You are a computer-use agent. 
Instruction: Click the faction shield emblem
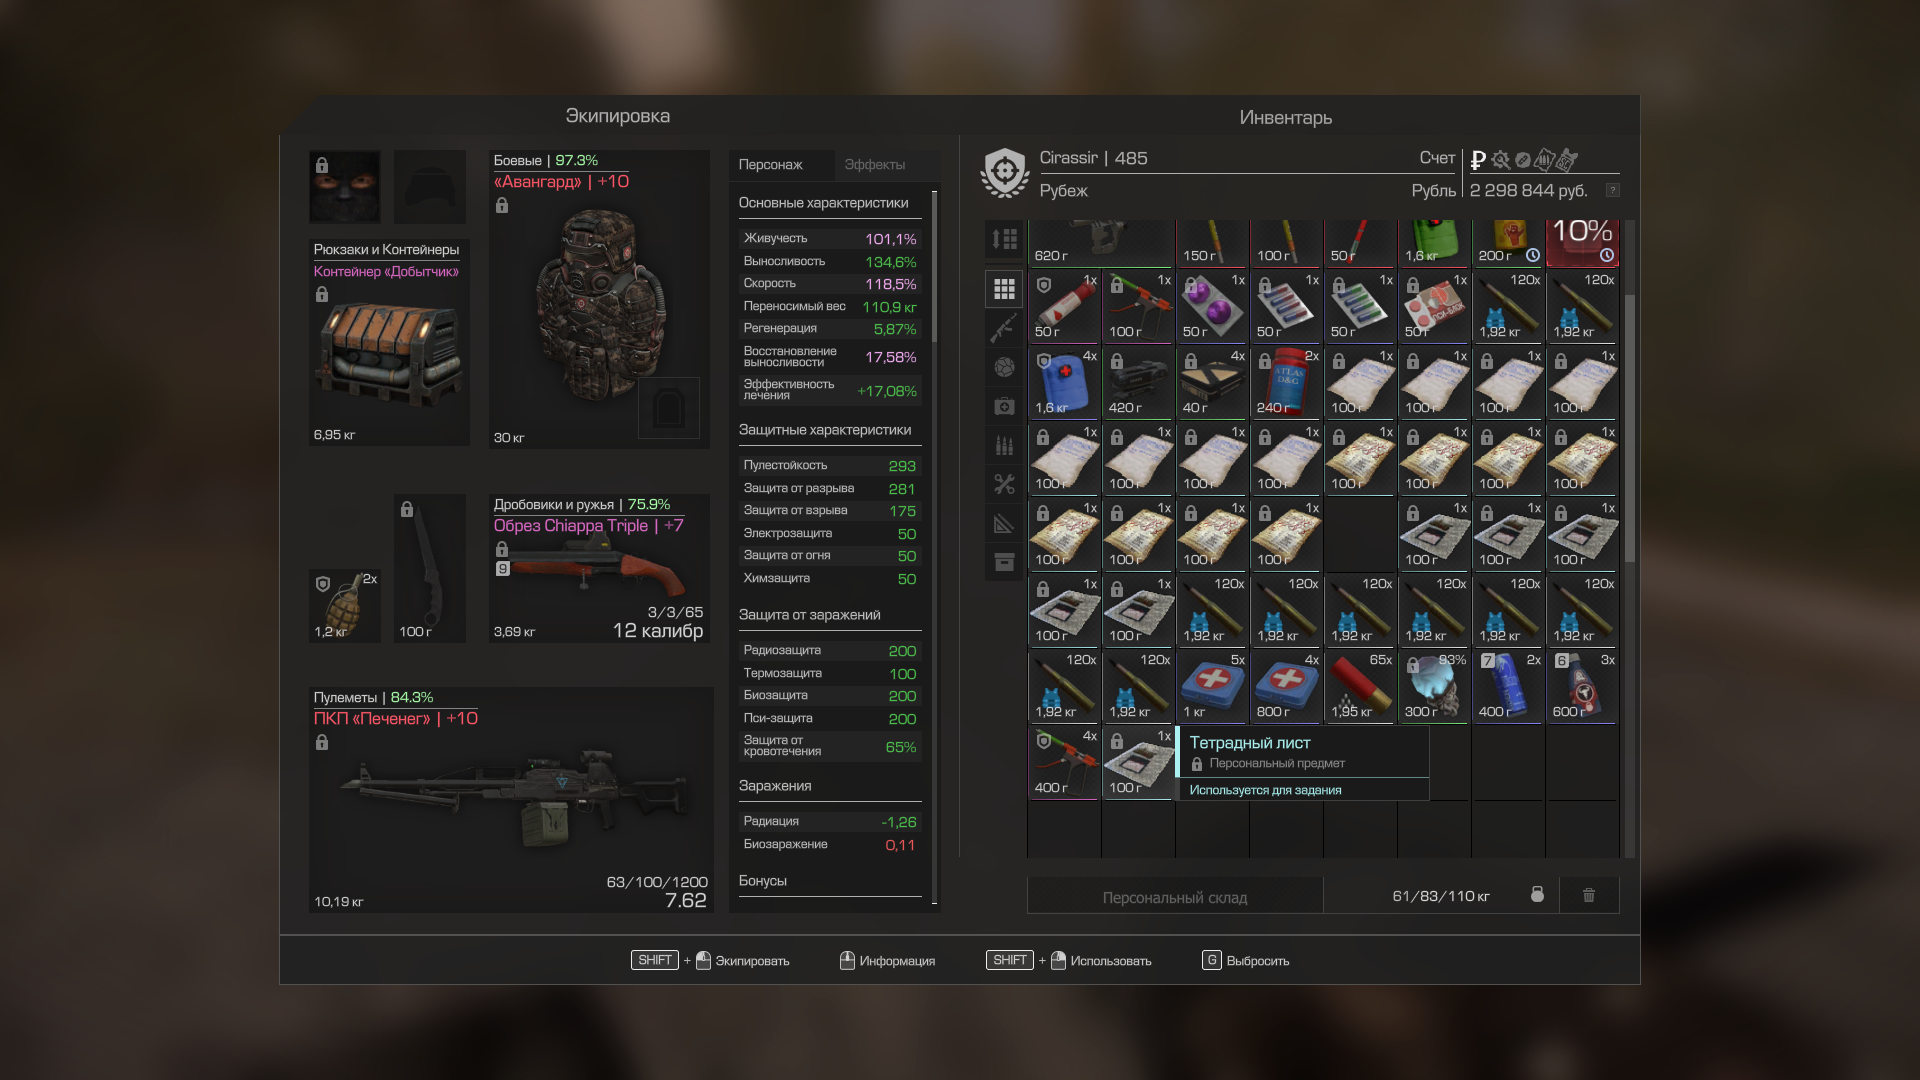[1005, 173]
